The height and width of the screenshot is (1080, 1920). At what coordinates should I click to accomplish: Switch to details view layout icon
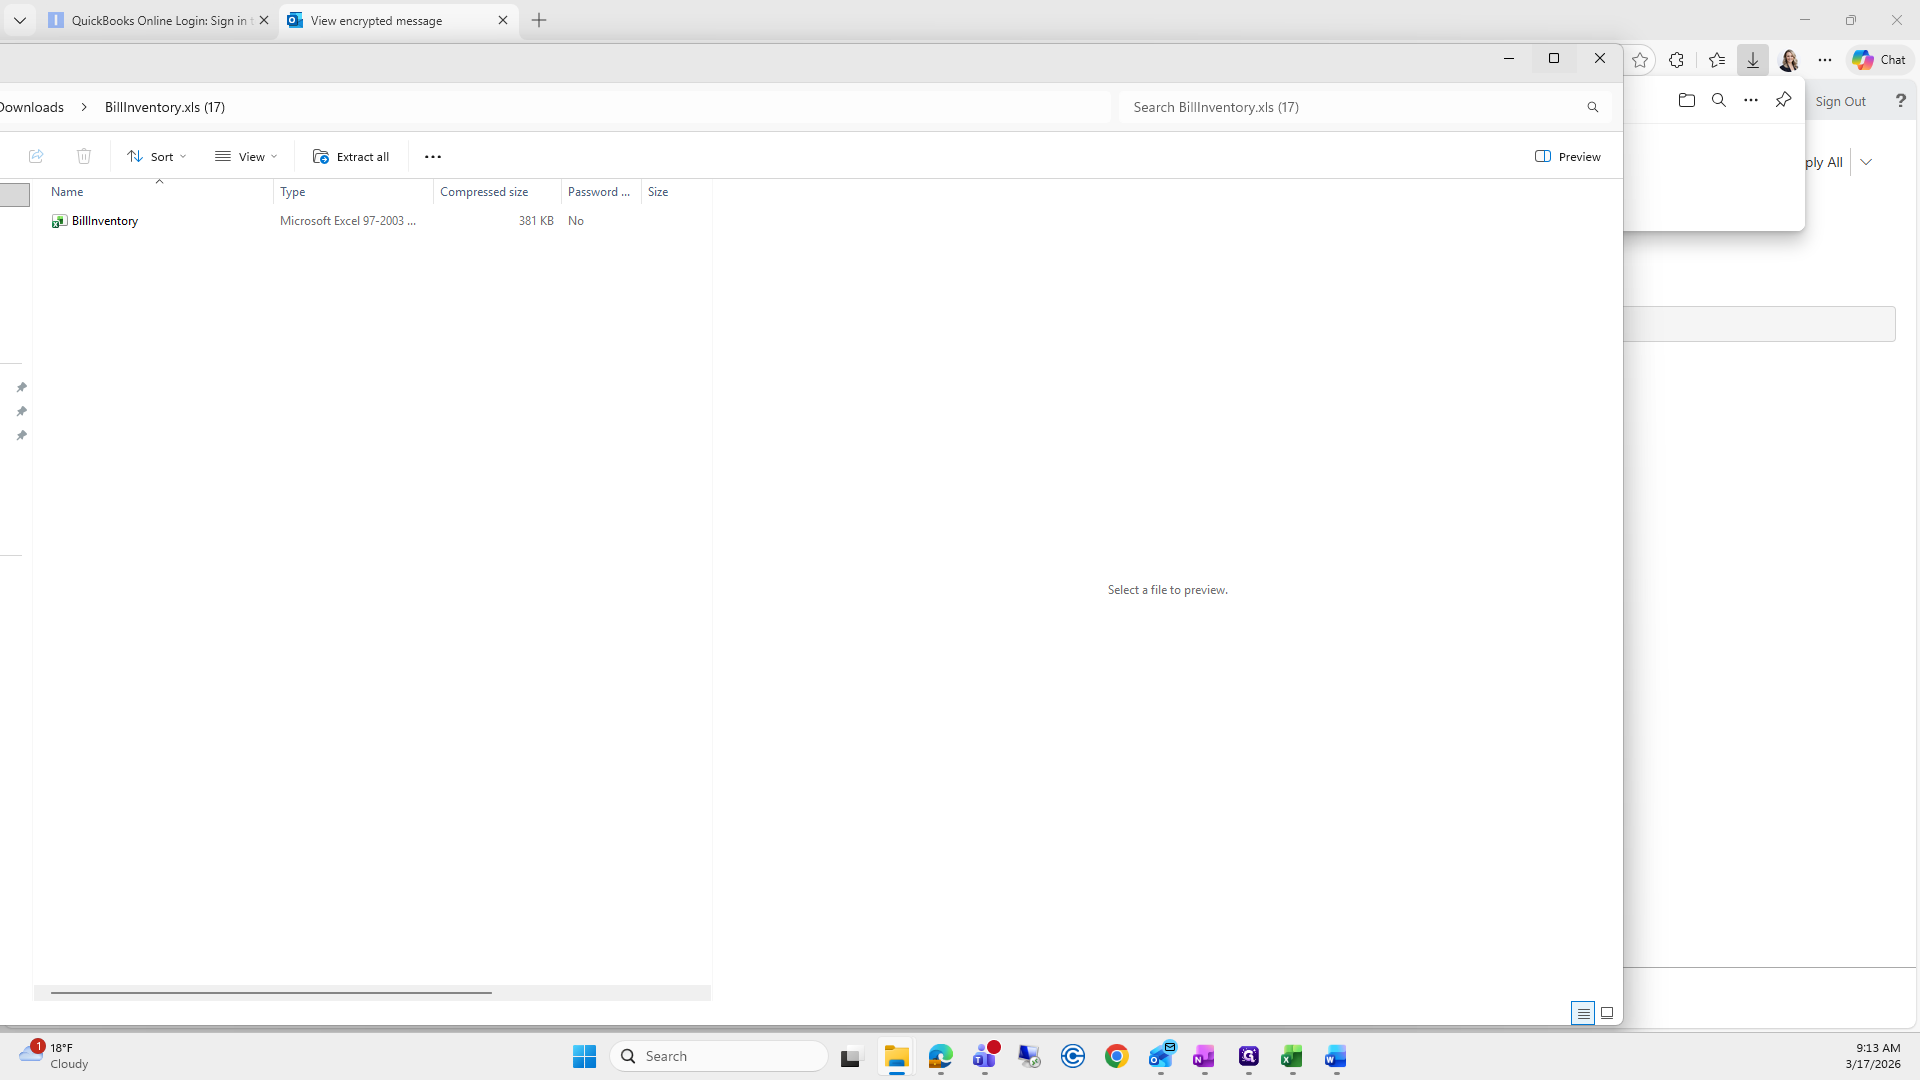(1582, 1013)
